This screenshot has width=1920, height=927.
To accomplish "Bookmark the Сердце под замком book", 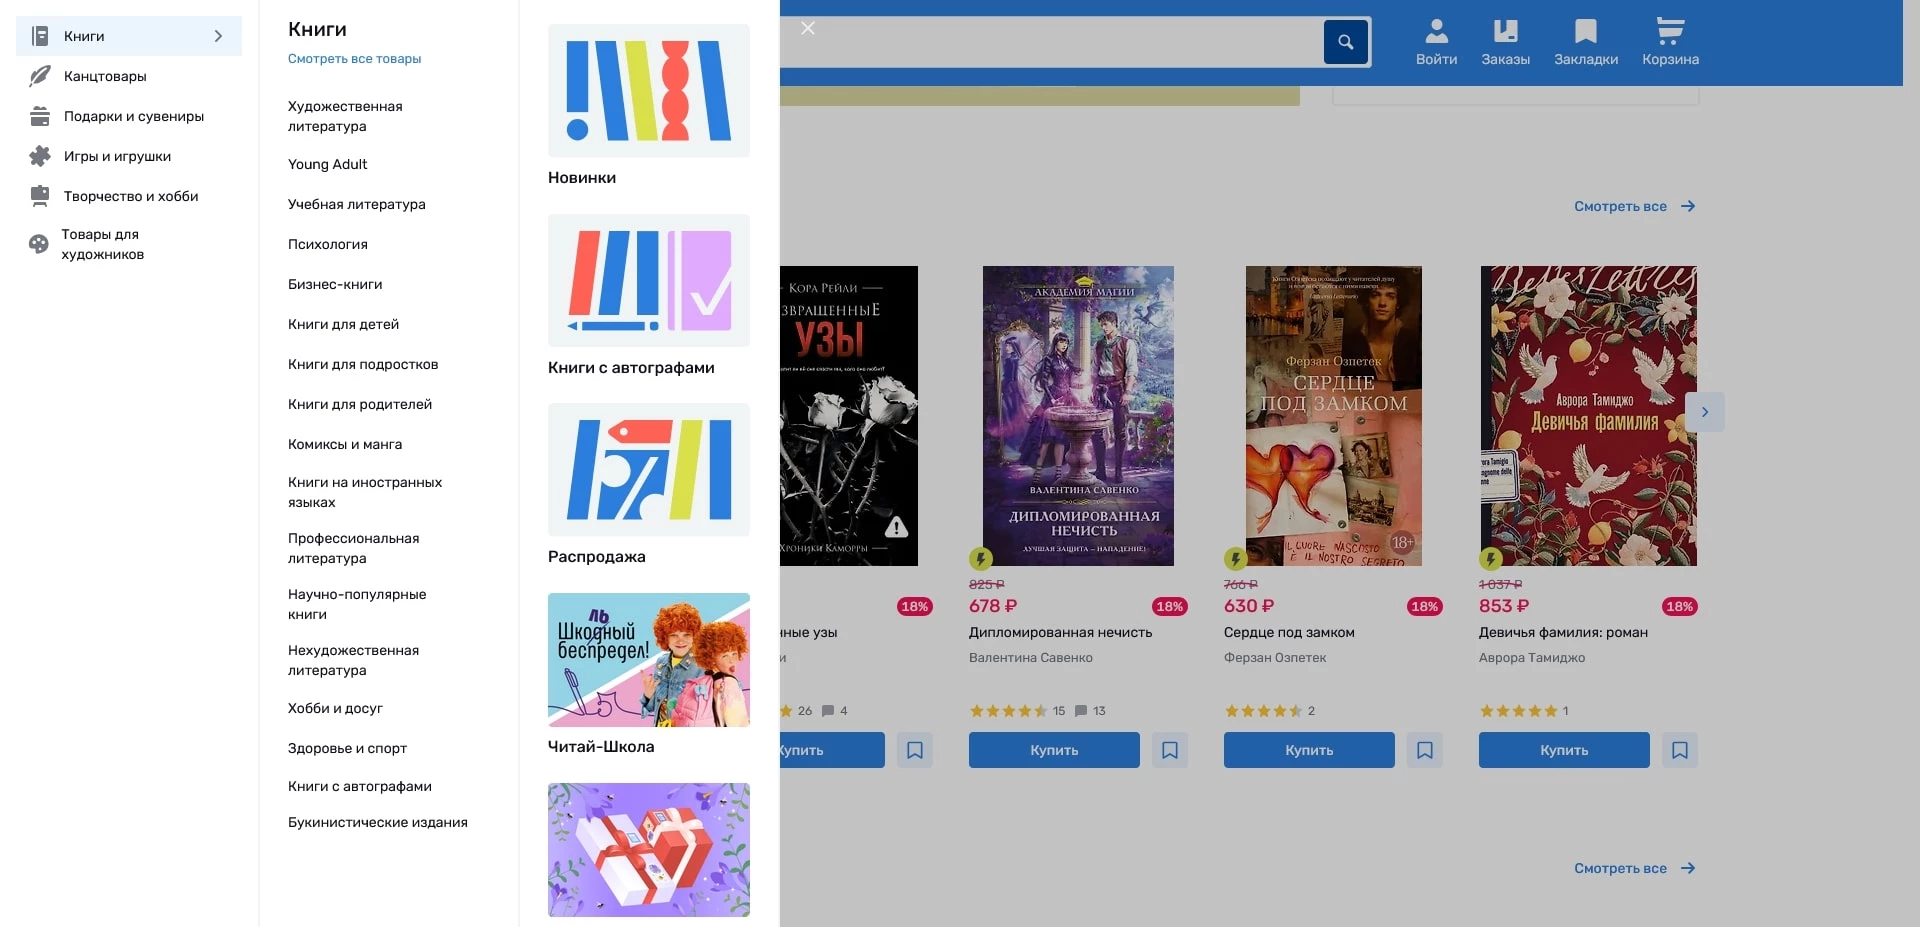I will [x=1425, y=750].
